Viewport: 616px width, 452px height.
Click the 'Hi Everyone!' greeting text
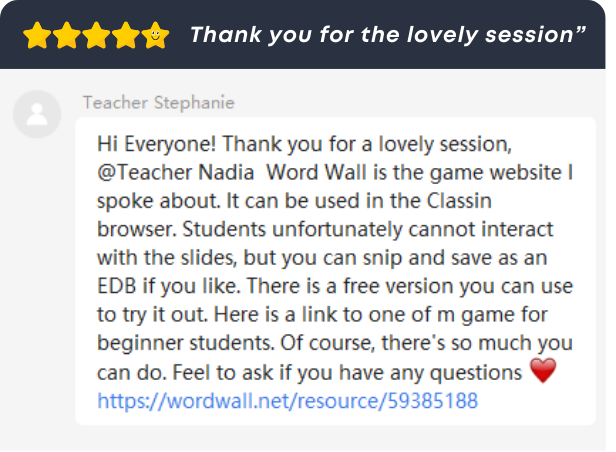coord(157,145)
